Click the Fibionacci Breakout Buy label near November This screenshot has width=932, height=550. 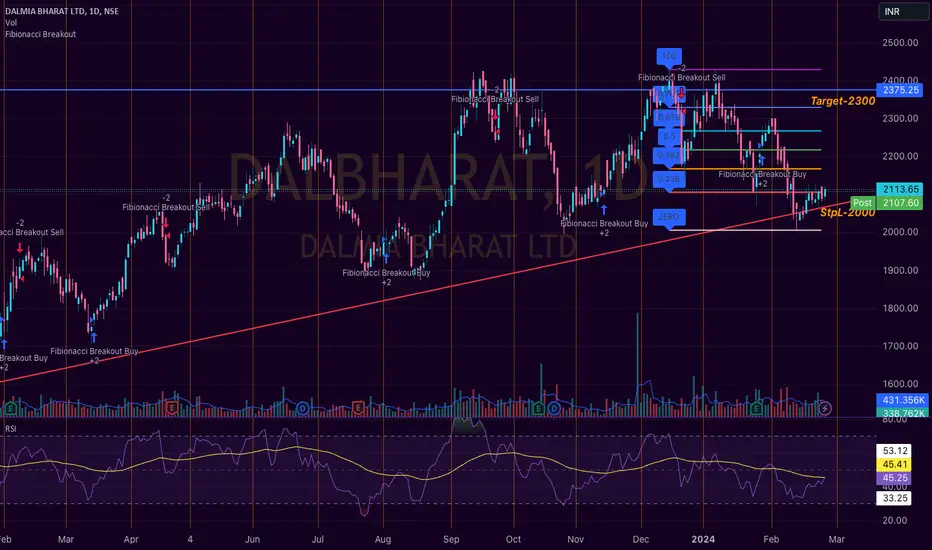point(604,224)
